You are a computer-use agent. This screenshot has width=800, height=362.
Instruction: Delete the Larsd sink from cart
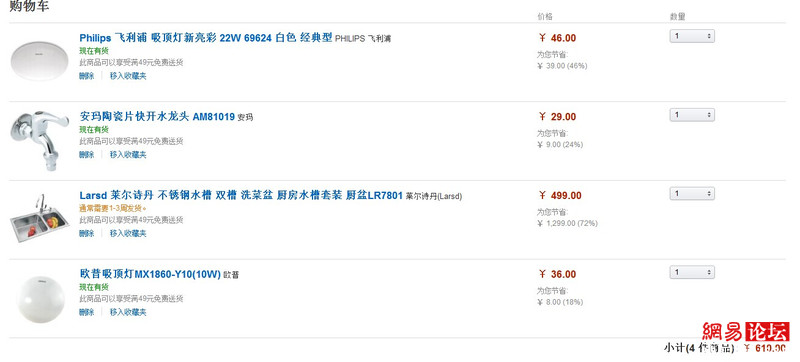[x=87, y=234]
